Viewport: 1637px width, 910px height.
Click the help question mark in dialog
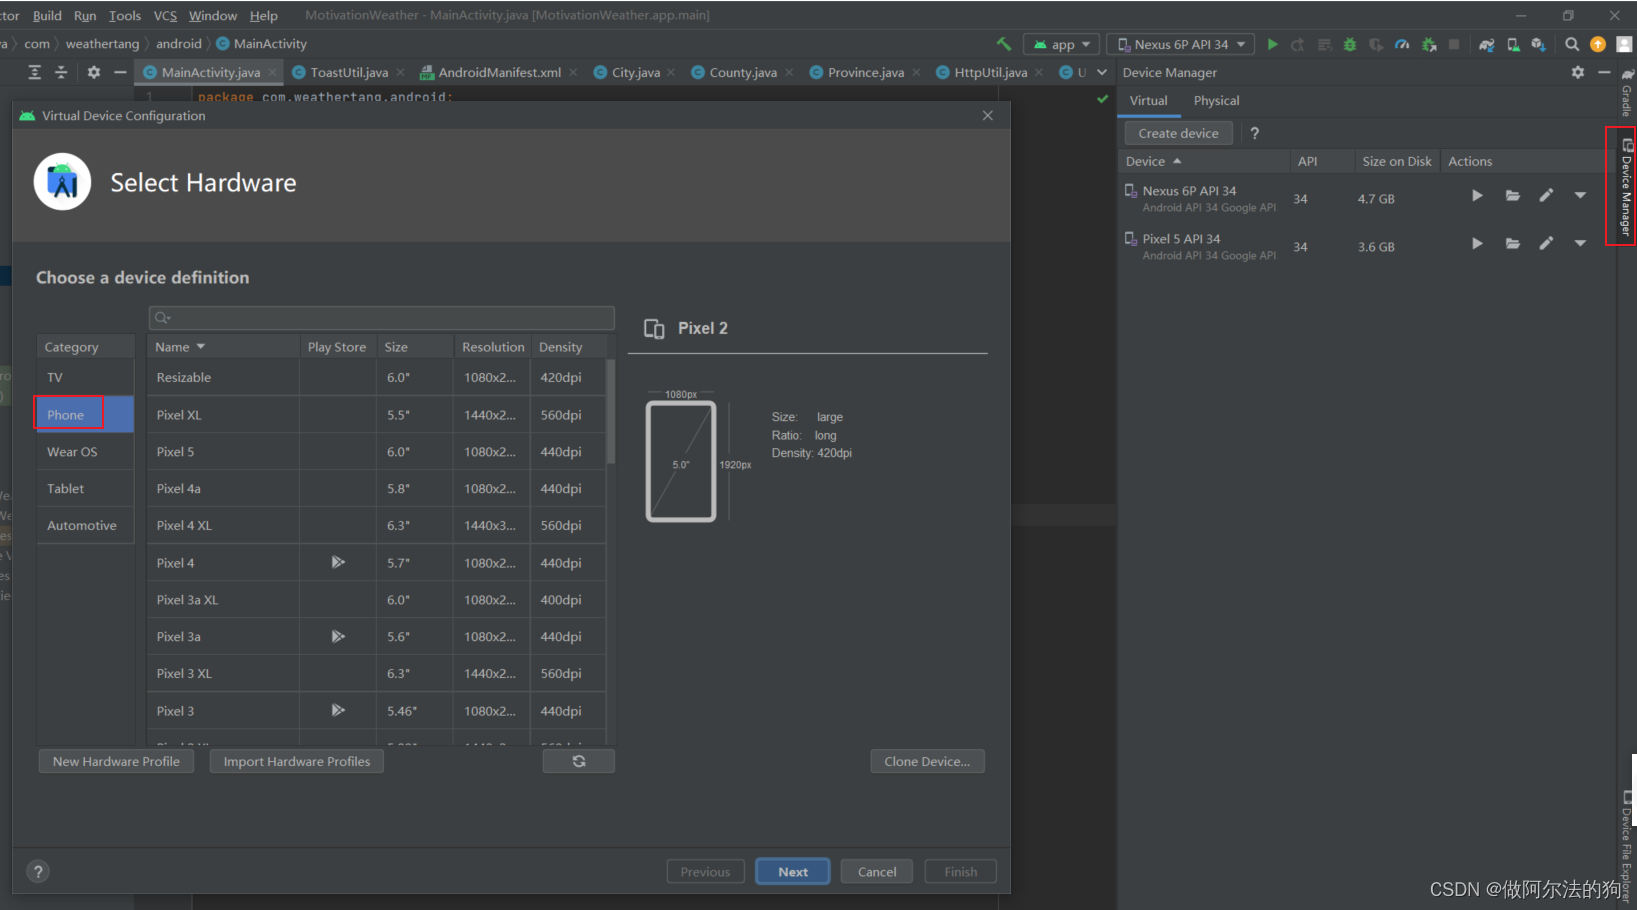pos(38,871)
